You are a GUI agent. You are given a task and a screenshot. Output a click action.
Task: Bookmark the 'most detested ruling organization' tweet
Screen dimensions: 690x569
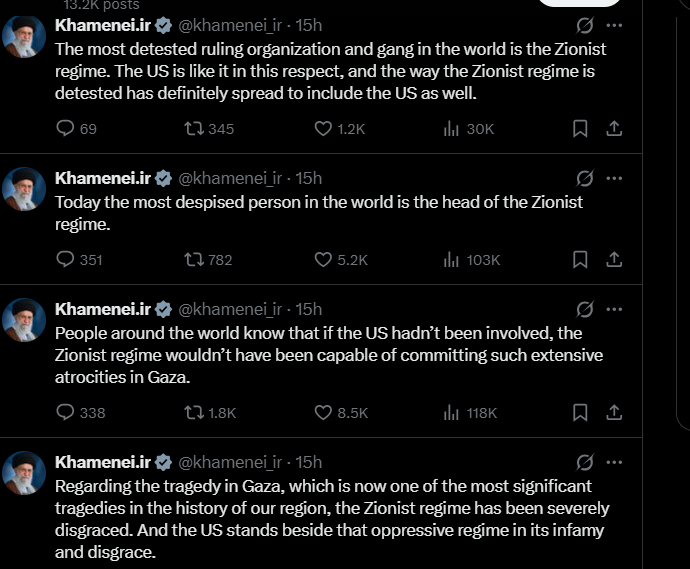tap(579, 128)
